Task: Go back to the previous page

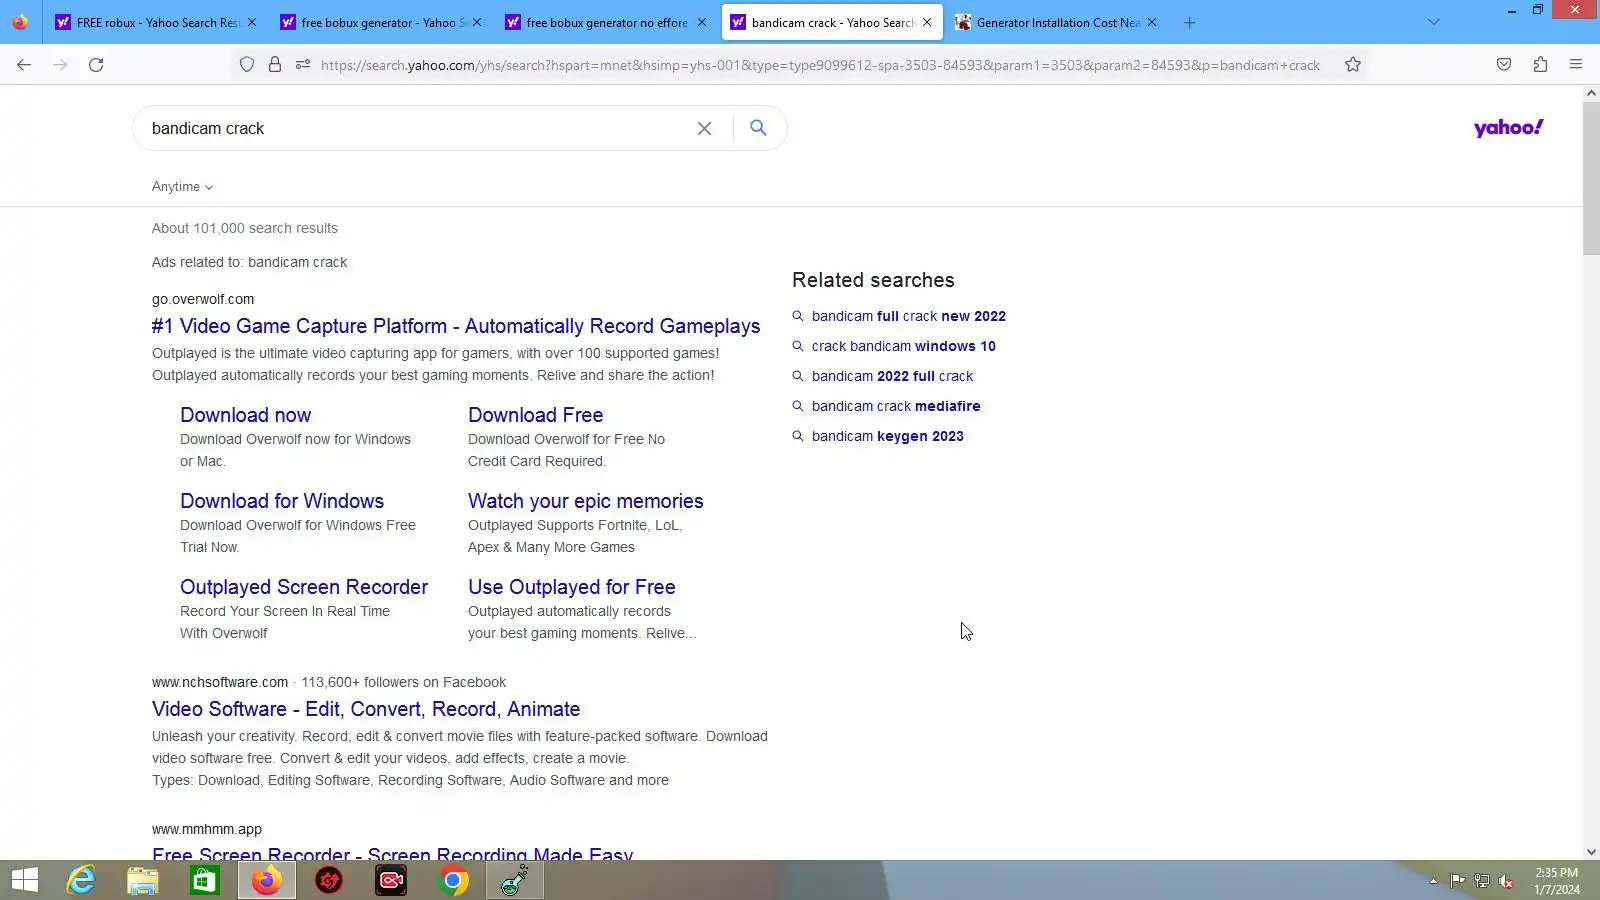Action: (24, 65)
